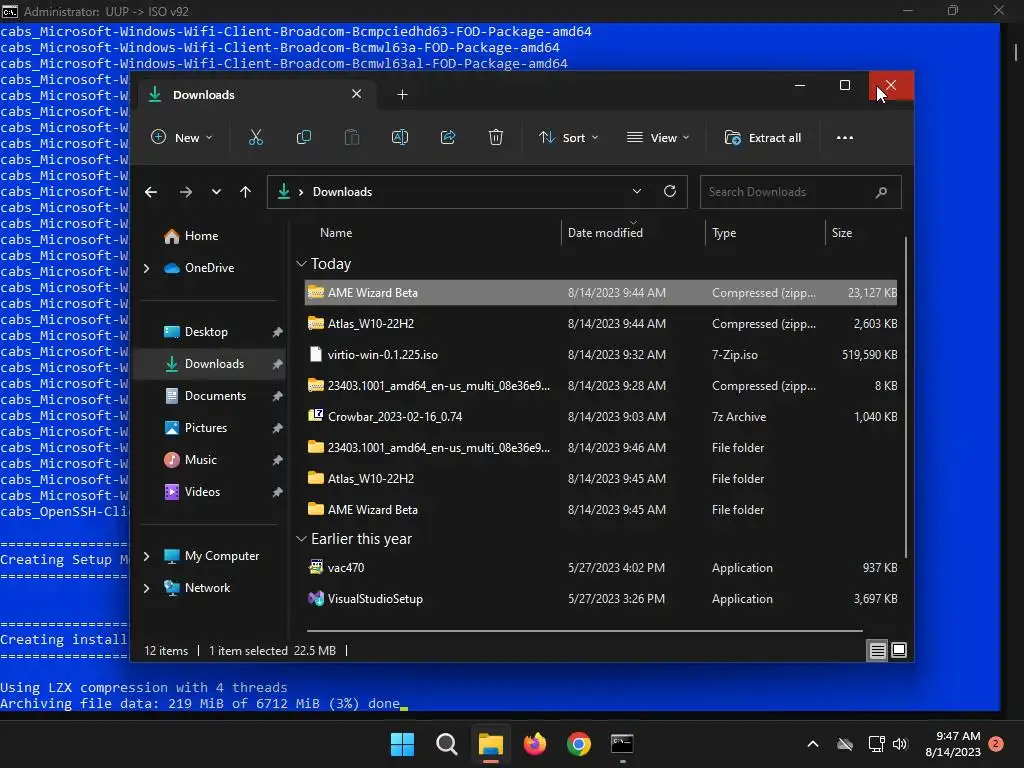Launch Firefox from the taskbar

535,744
